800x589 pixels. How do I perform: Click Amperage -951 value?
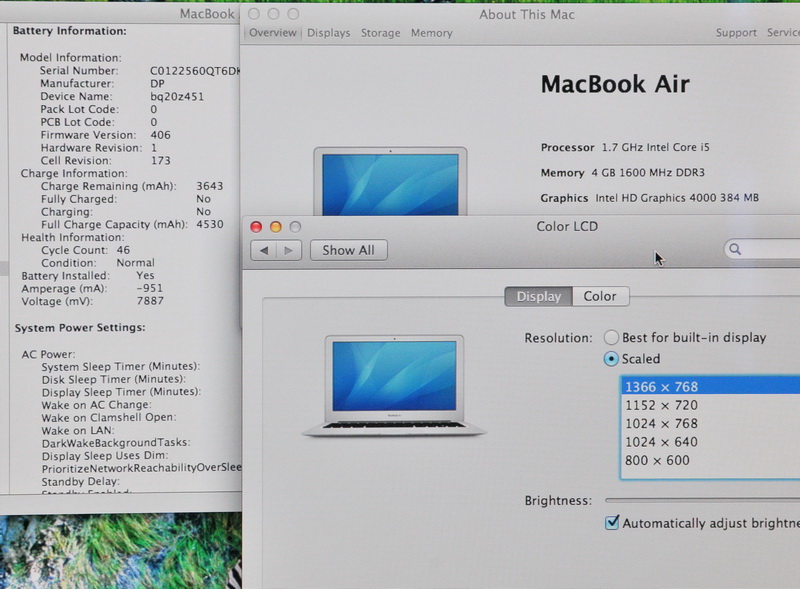(x=149, y=288)
